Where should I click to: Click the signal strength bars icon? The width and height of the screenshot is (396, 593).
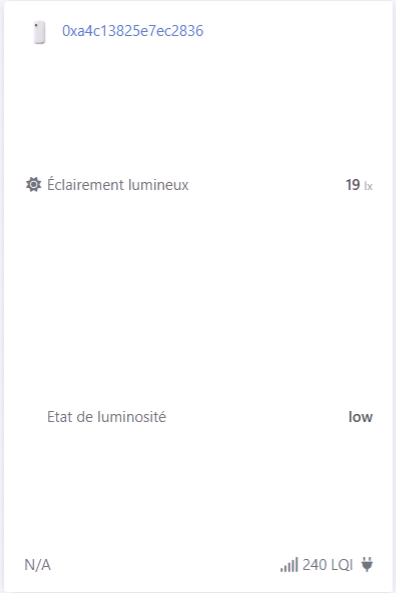pyautogui.click(x=289, y=565)
